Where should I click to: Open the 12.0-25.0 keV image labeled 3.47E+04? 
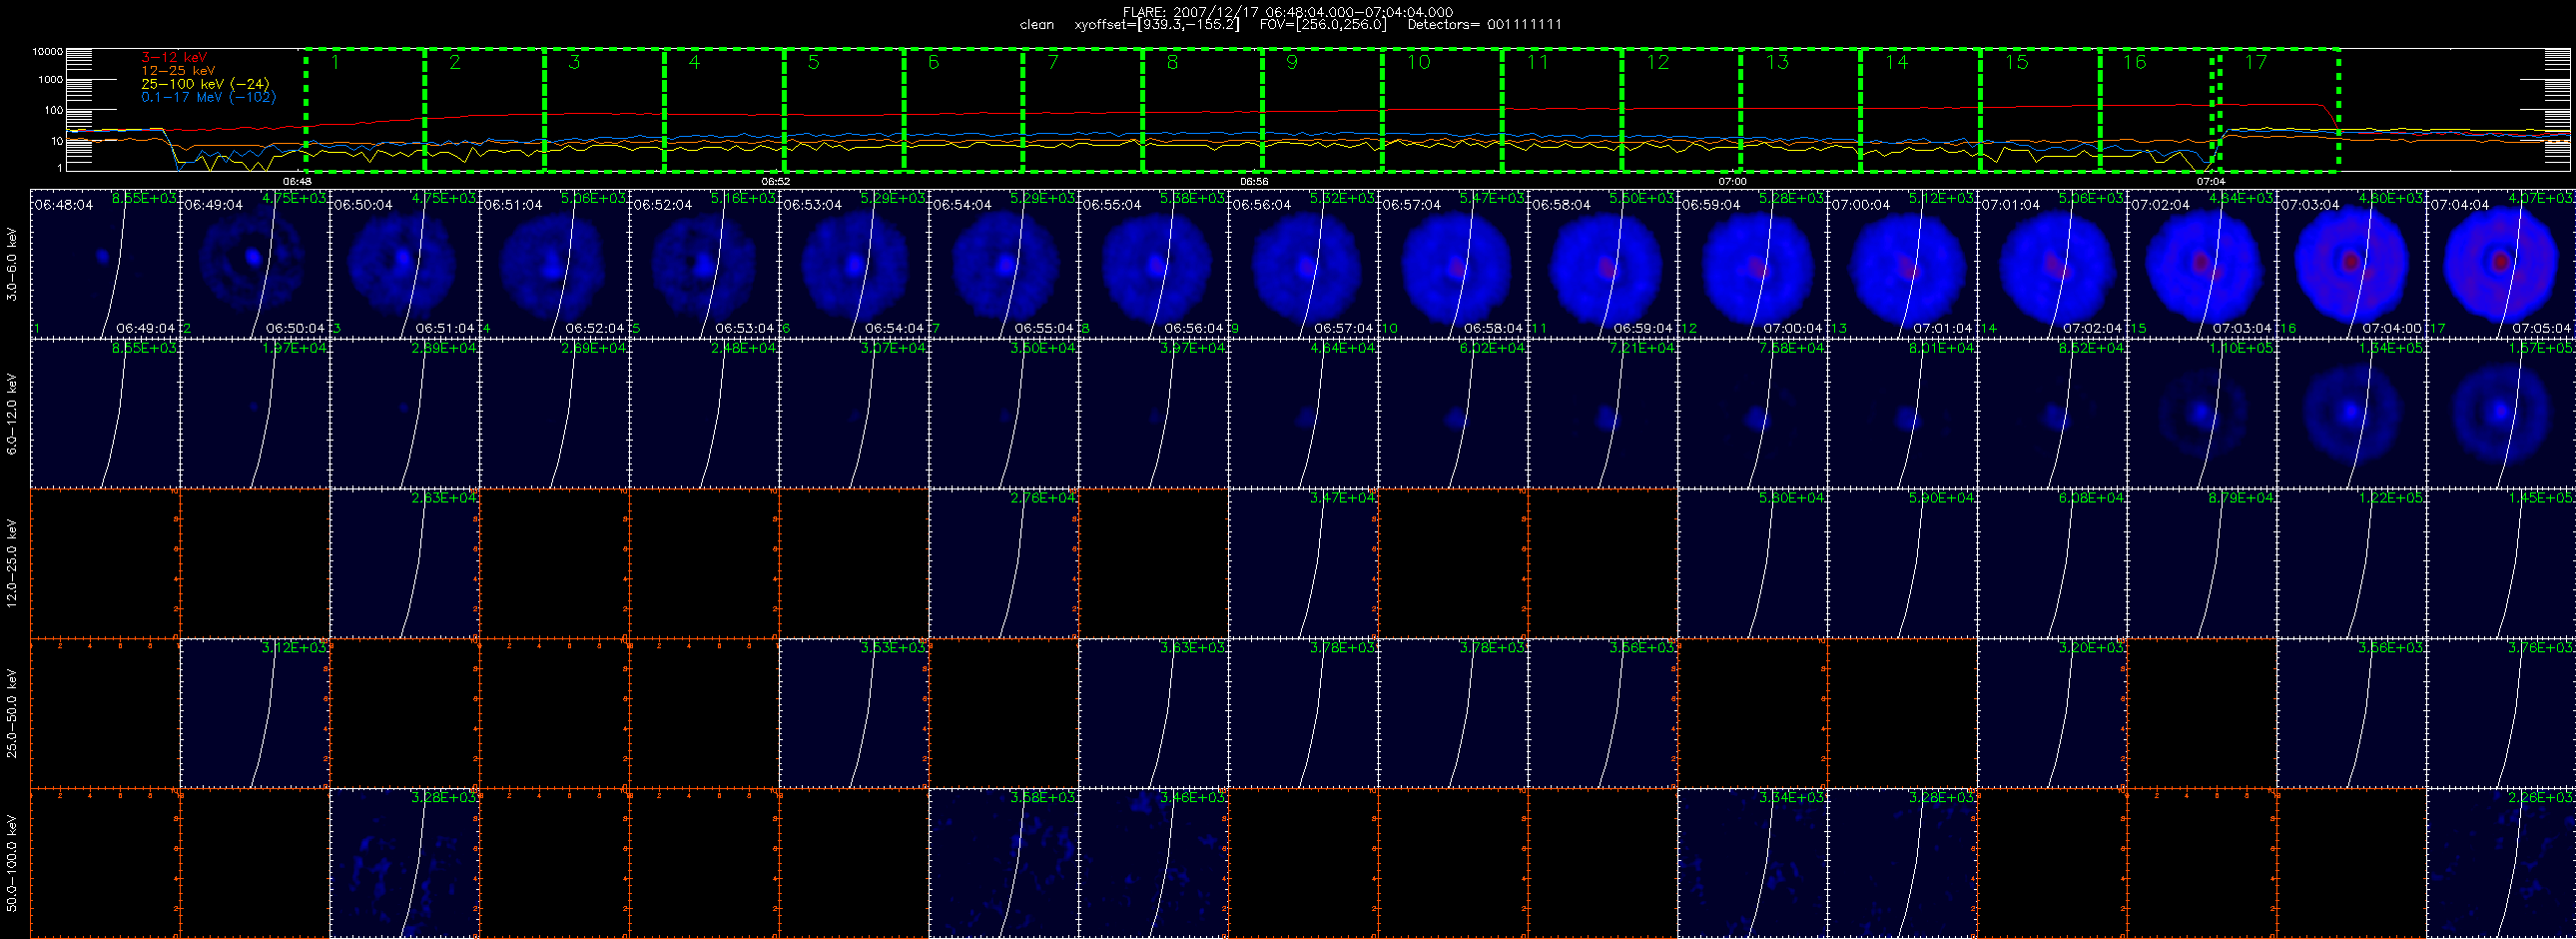[1303, 563]
